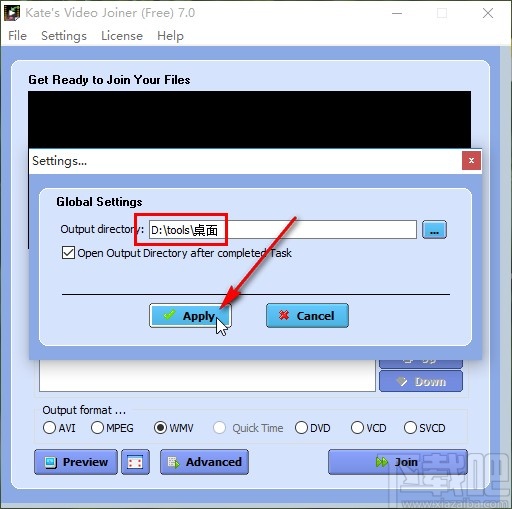Browse for output directory with ellipsis button
Image resolution: width=512 pixels, height=509 pixels.
(x=434, y=229)
